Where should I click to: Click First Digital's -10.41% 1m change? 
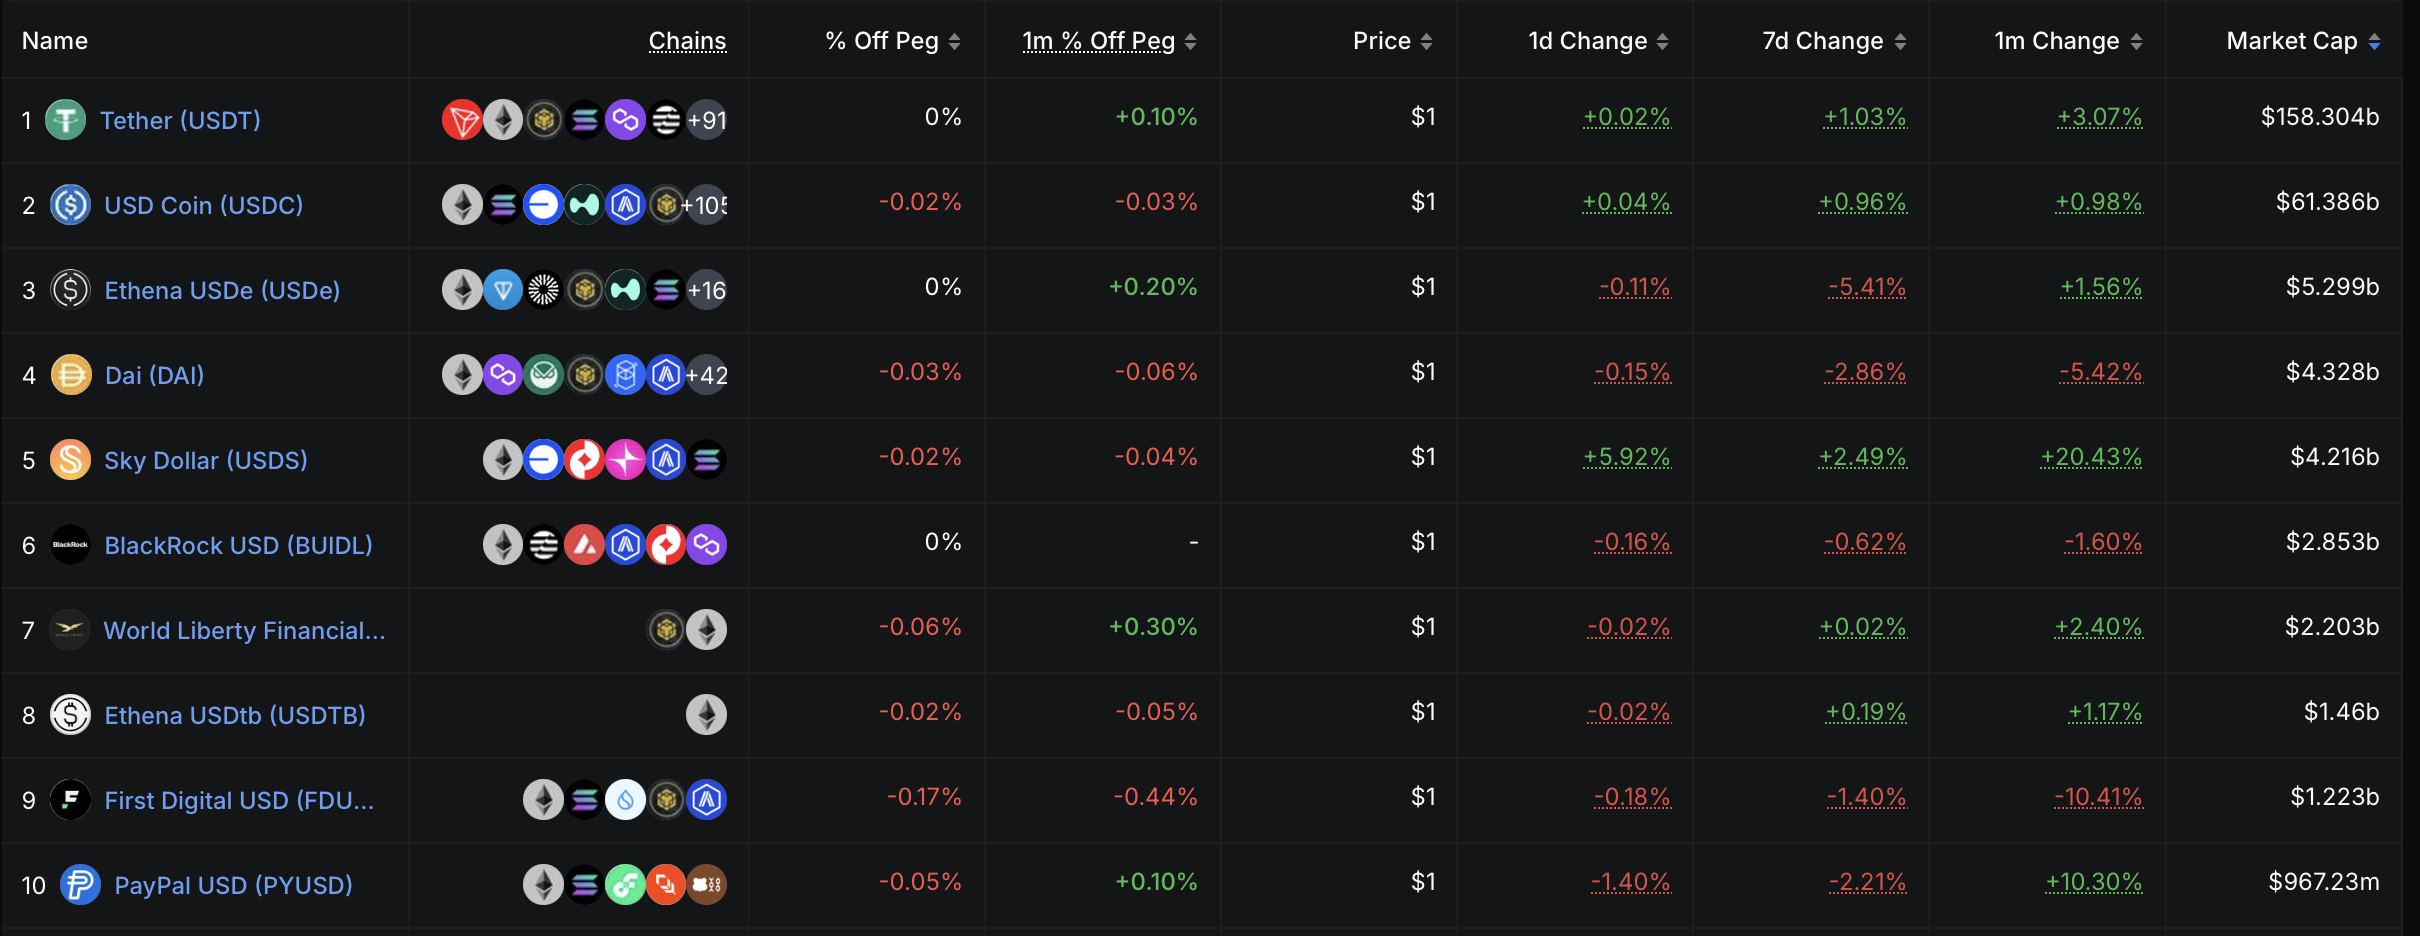point(2098,797)
